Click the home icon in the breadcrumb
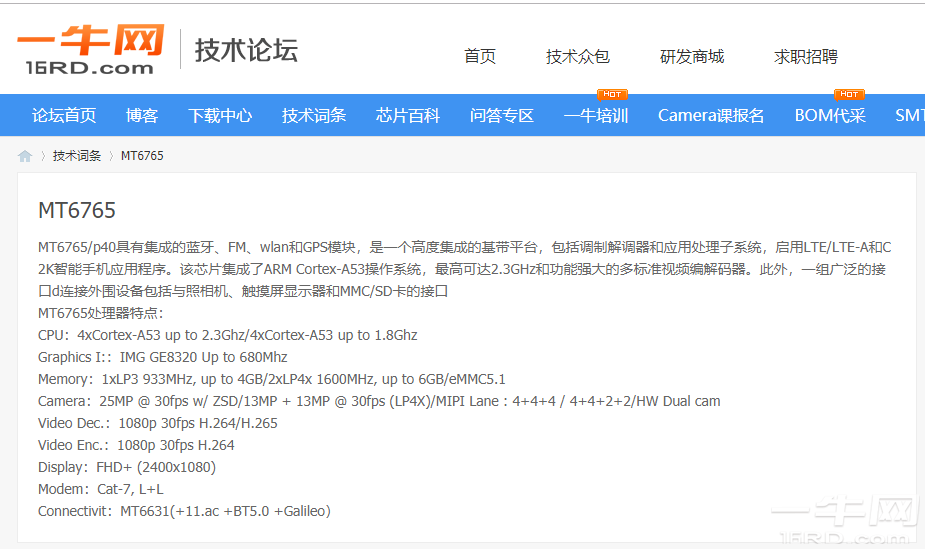Screen dimensions: 925x549 click(x=25, y=156)
